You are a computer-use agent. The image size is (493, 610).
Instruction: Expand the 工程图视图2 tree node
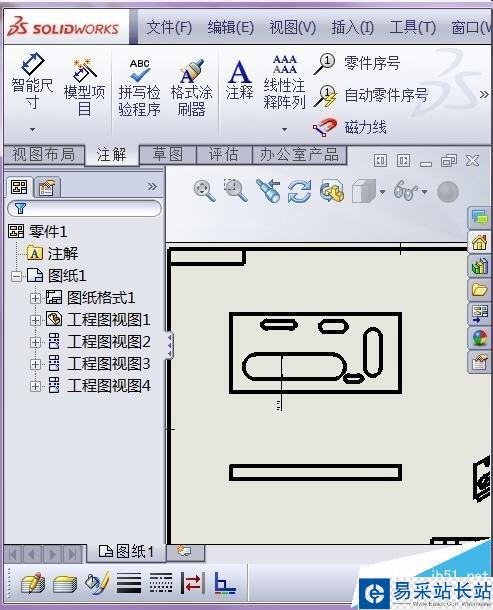[35, 342]
